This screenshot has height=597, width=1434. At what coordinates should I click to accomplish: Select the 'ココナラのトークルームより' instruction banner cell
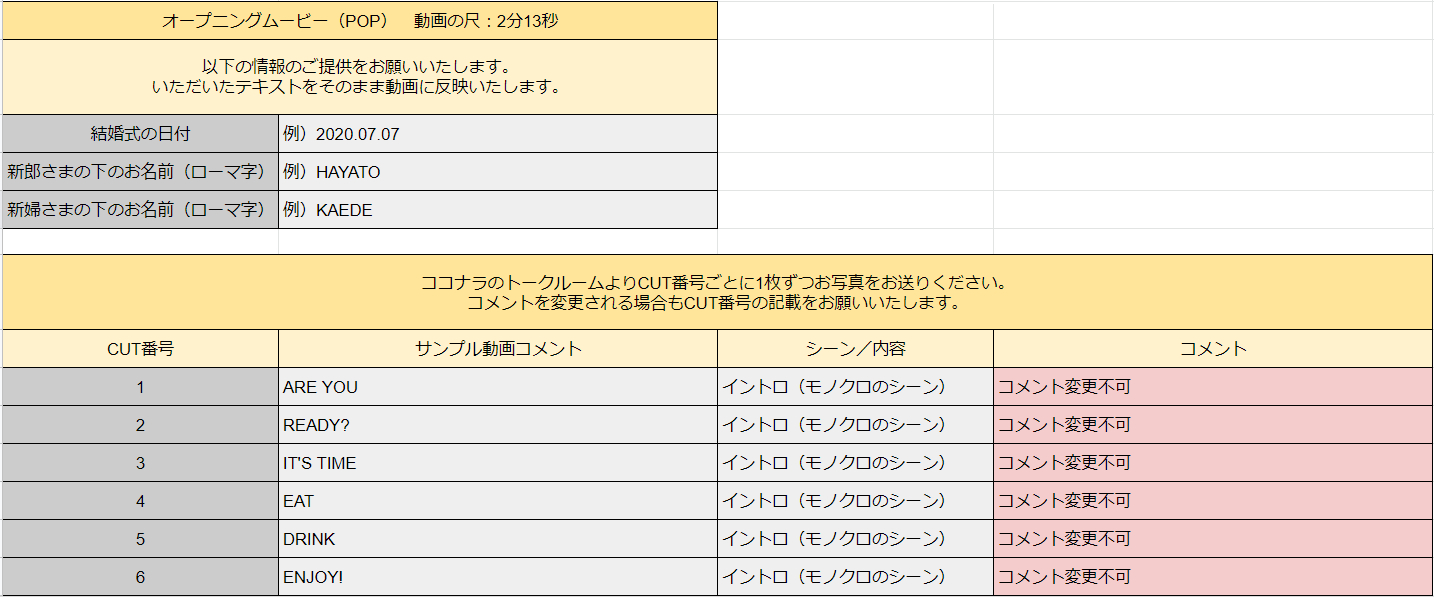(717, 292)
